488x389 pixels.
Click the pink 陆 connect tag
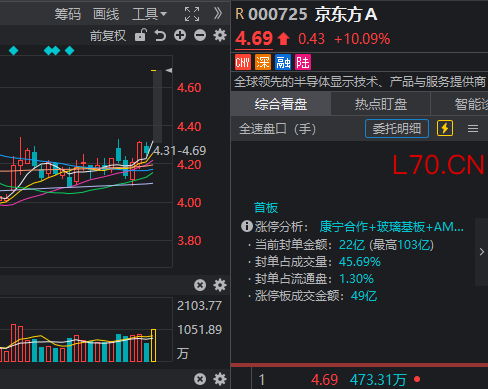303,62
